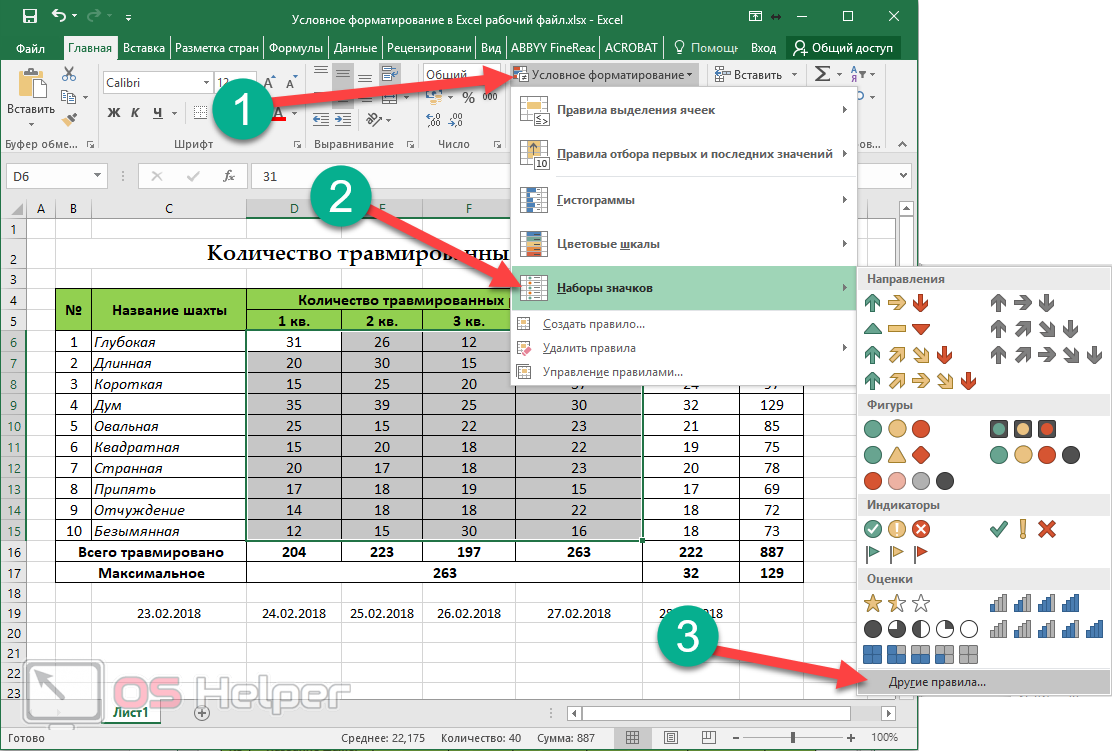Screen dimensions: 1112x751
Task: Click the Общий доступ share button
Action: [844, 47]
